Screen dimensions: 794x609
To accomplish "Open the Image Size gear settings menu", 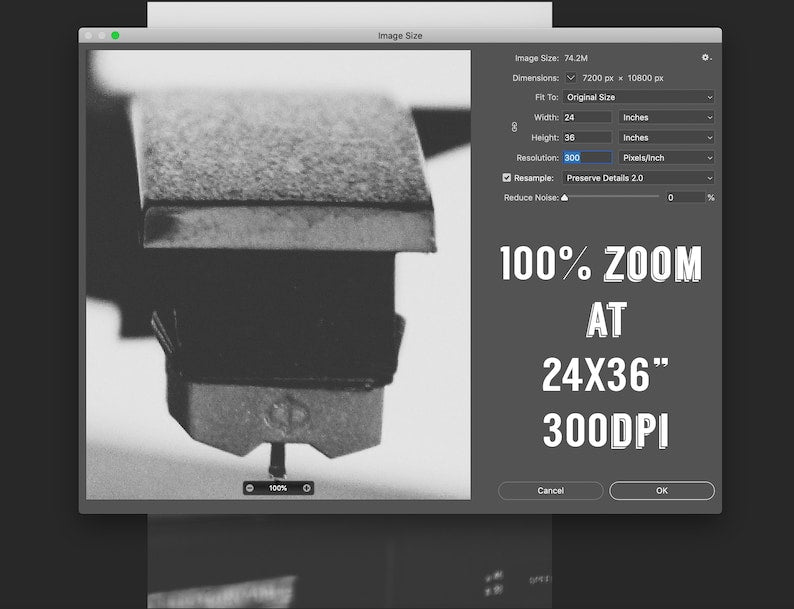I will (706, 58).
